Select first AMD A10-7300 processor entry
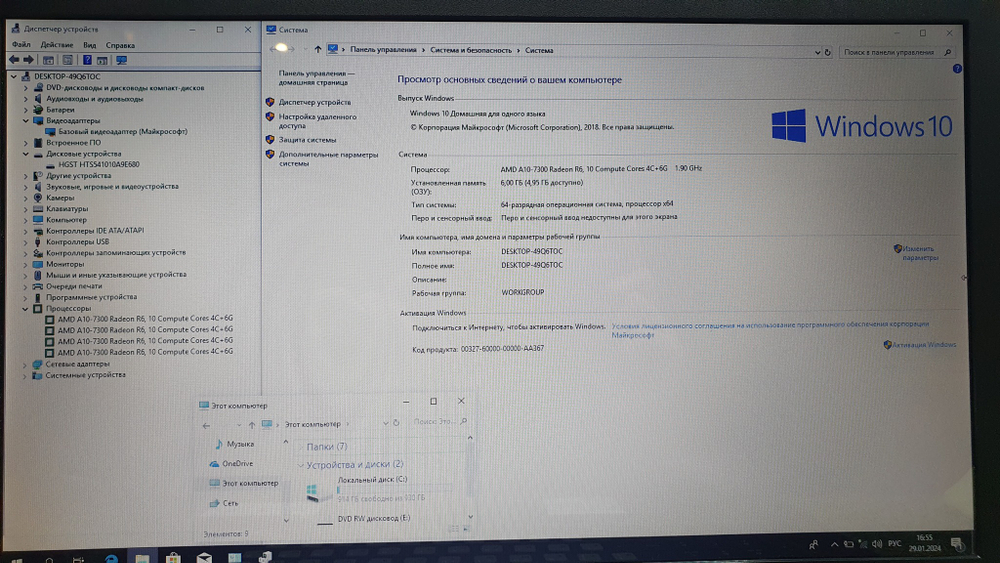This screenshot has height=563, width=1000. point(145,318)
